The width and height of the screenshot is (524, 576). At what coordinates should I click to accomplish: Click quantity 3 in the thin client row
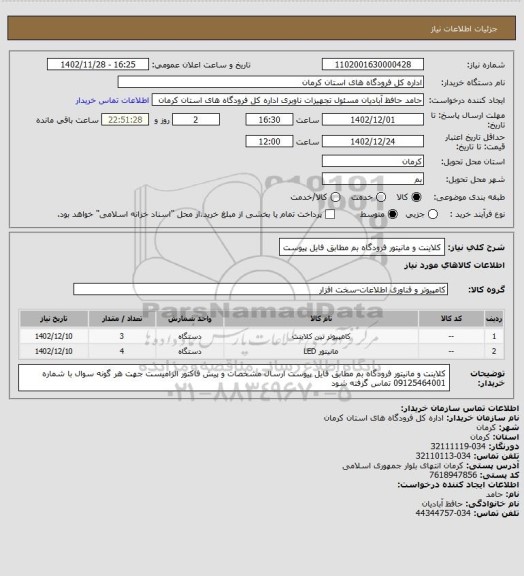click(x=122, y=336)
